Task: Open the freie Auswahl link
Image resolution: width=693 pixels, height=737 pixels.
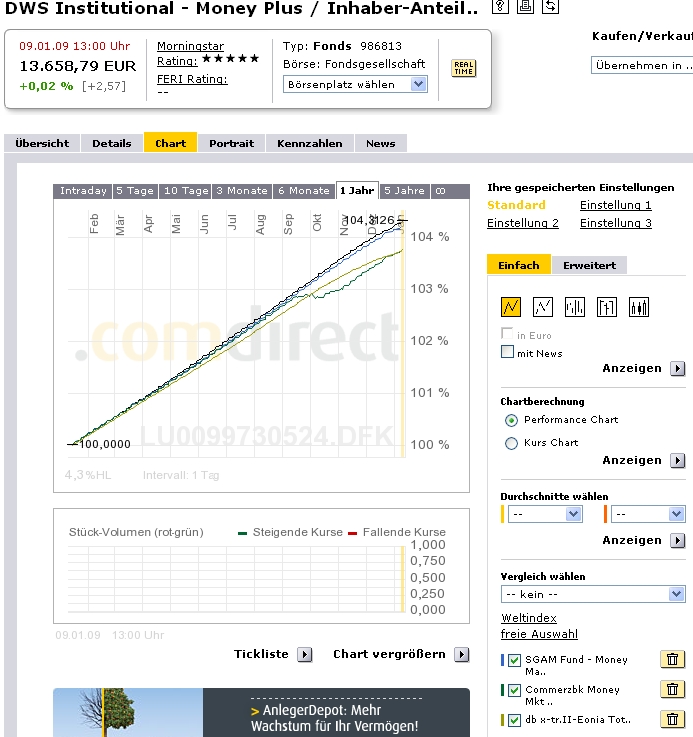Action: pos(539,634)
